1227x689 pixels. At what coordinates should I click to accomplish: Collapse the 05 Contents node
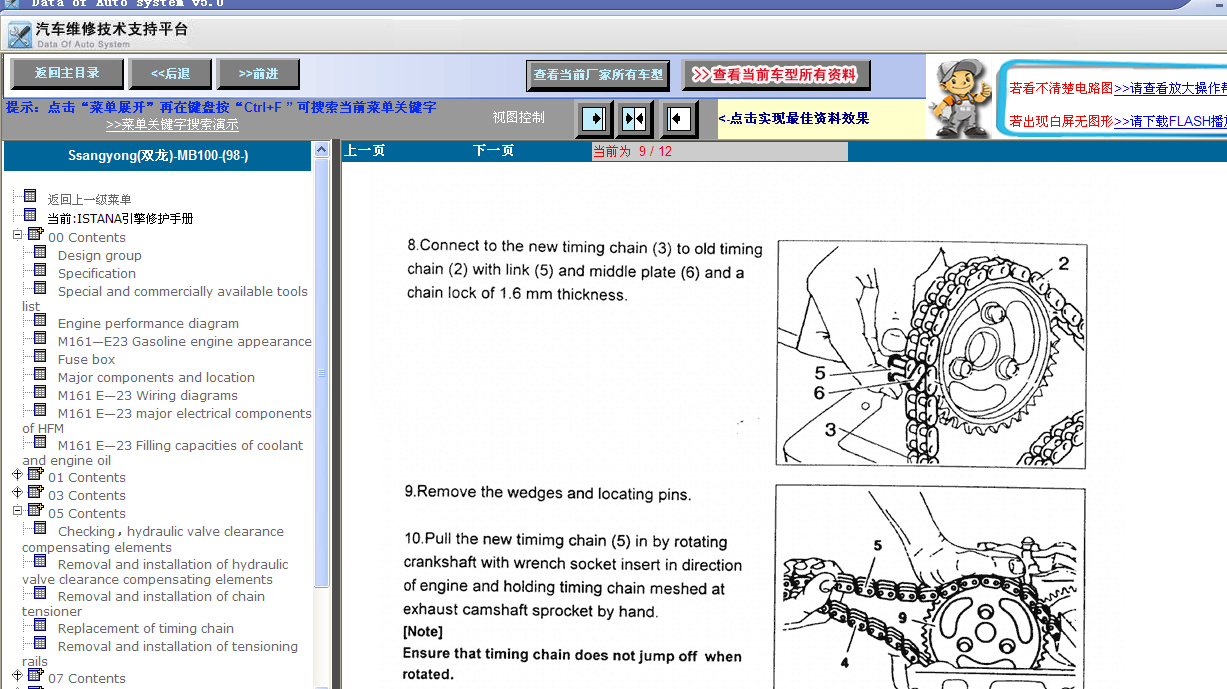(17, 512)
